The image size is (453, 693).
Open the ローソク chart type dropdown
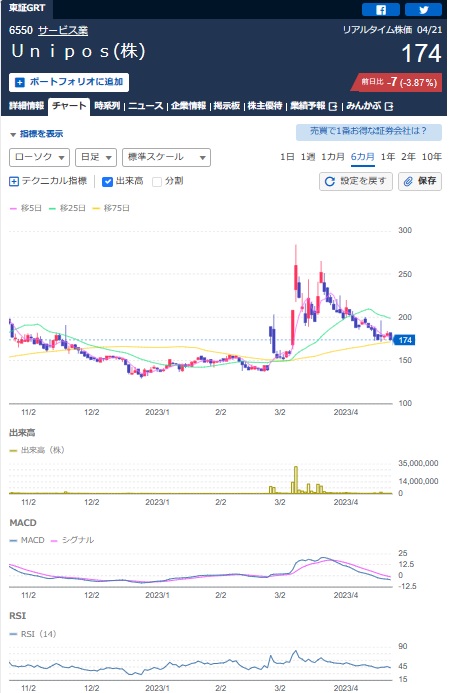(39, 157)
